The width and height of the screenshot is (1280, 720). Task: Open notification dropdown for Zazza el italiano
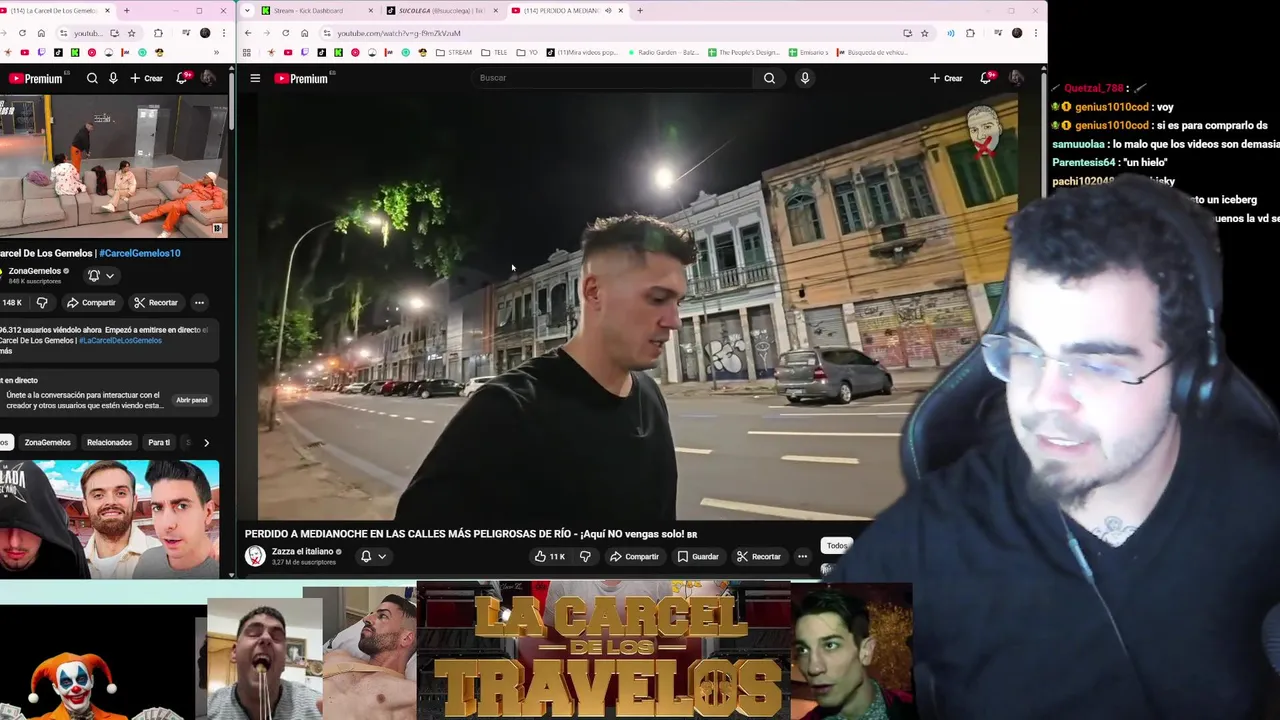click(372, 556)
